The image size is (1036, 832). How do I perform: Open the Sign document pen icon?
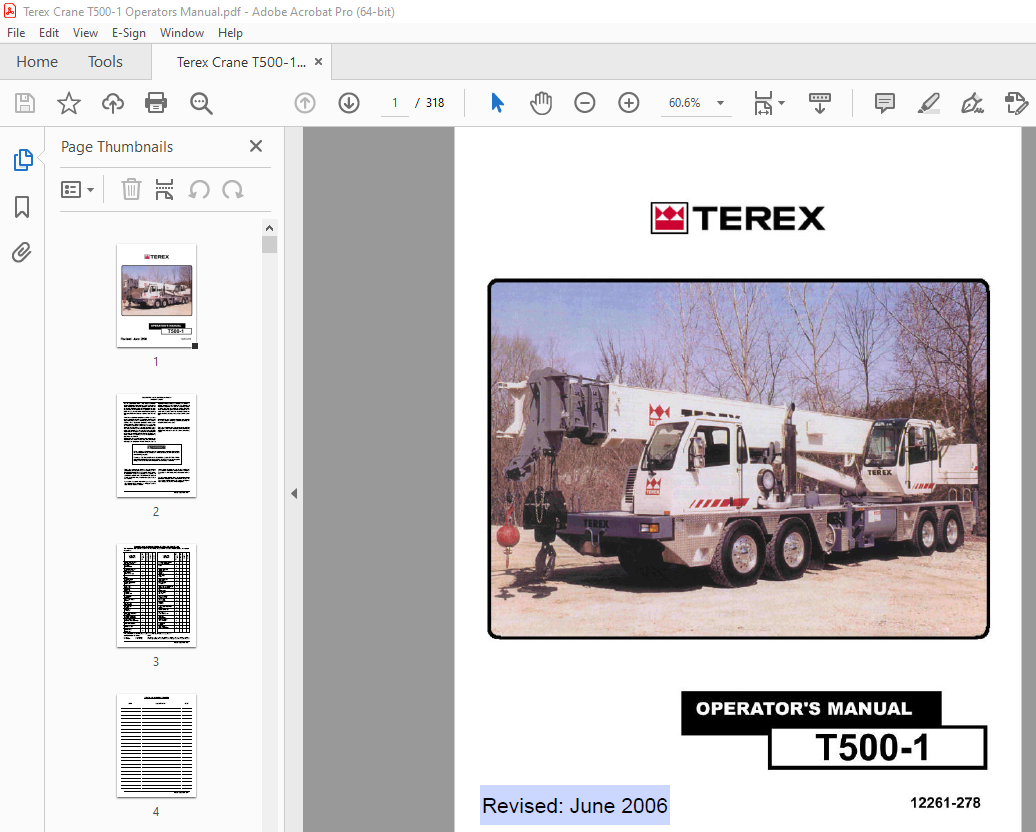tap(972, 103)
